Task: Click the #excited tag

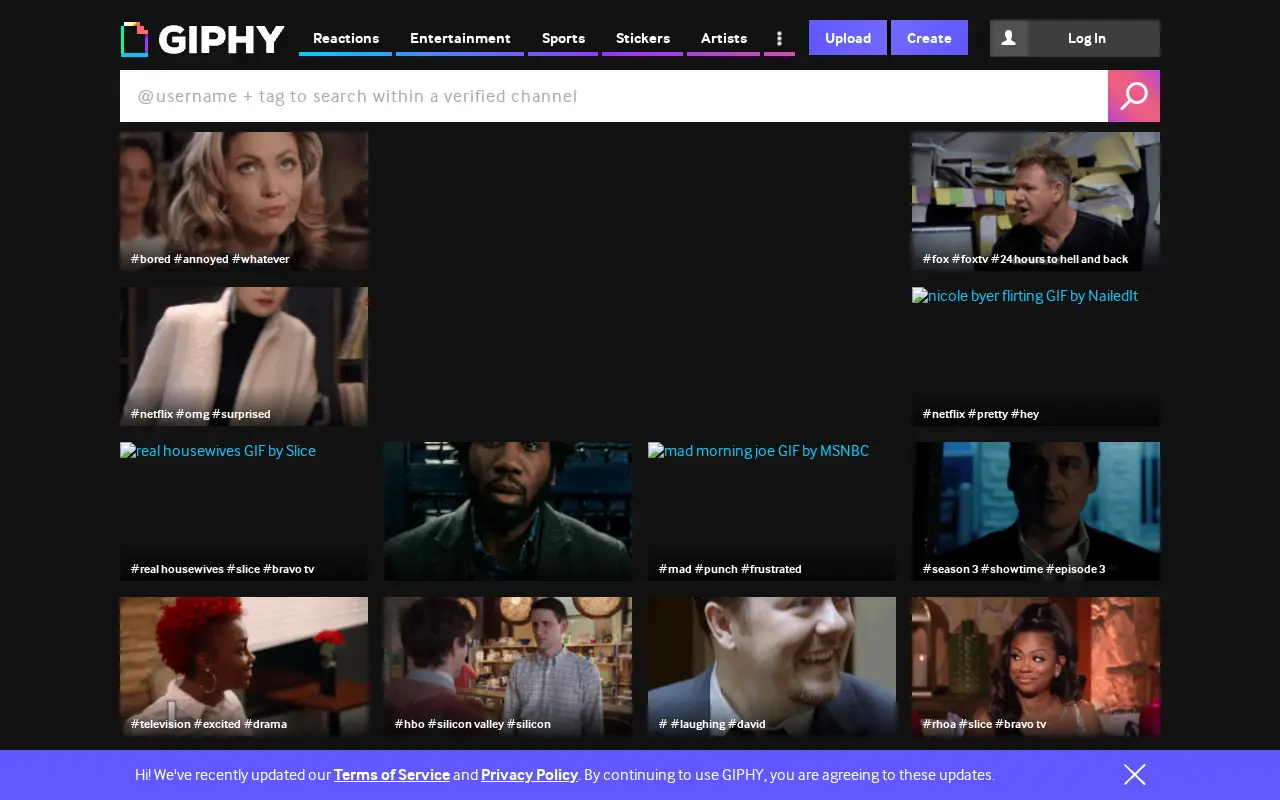Action: pyautogui.click(x=217, y=724)
